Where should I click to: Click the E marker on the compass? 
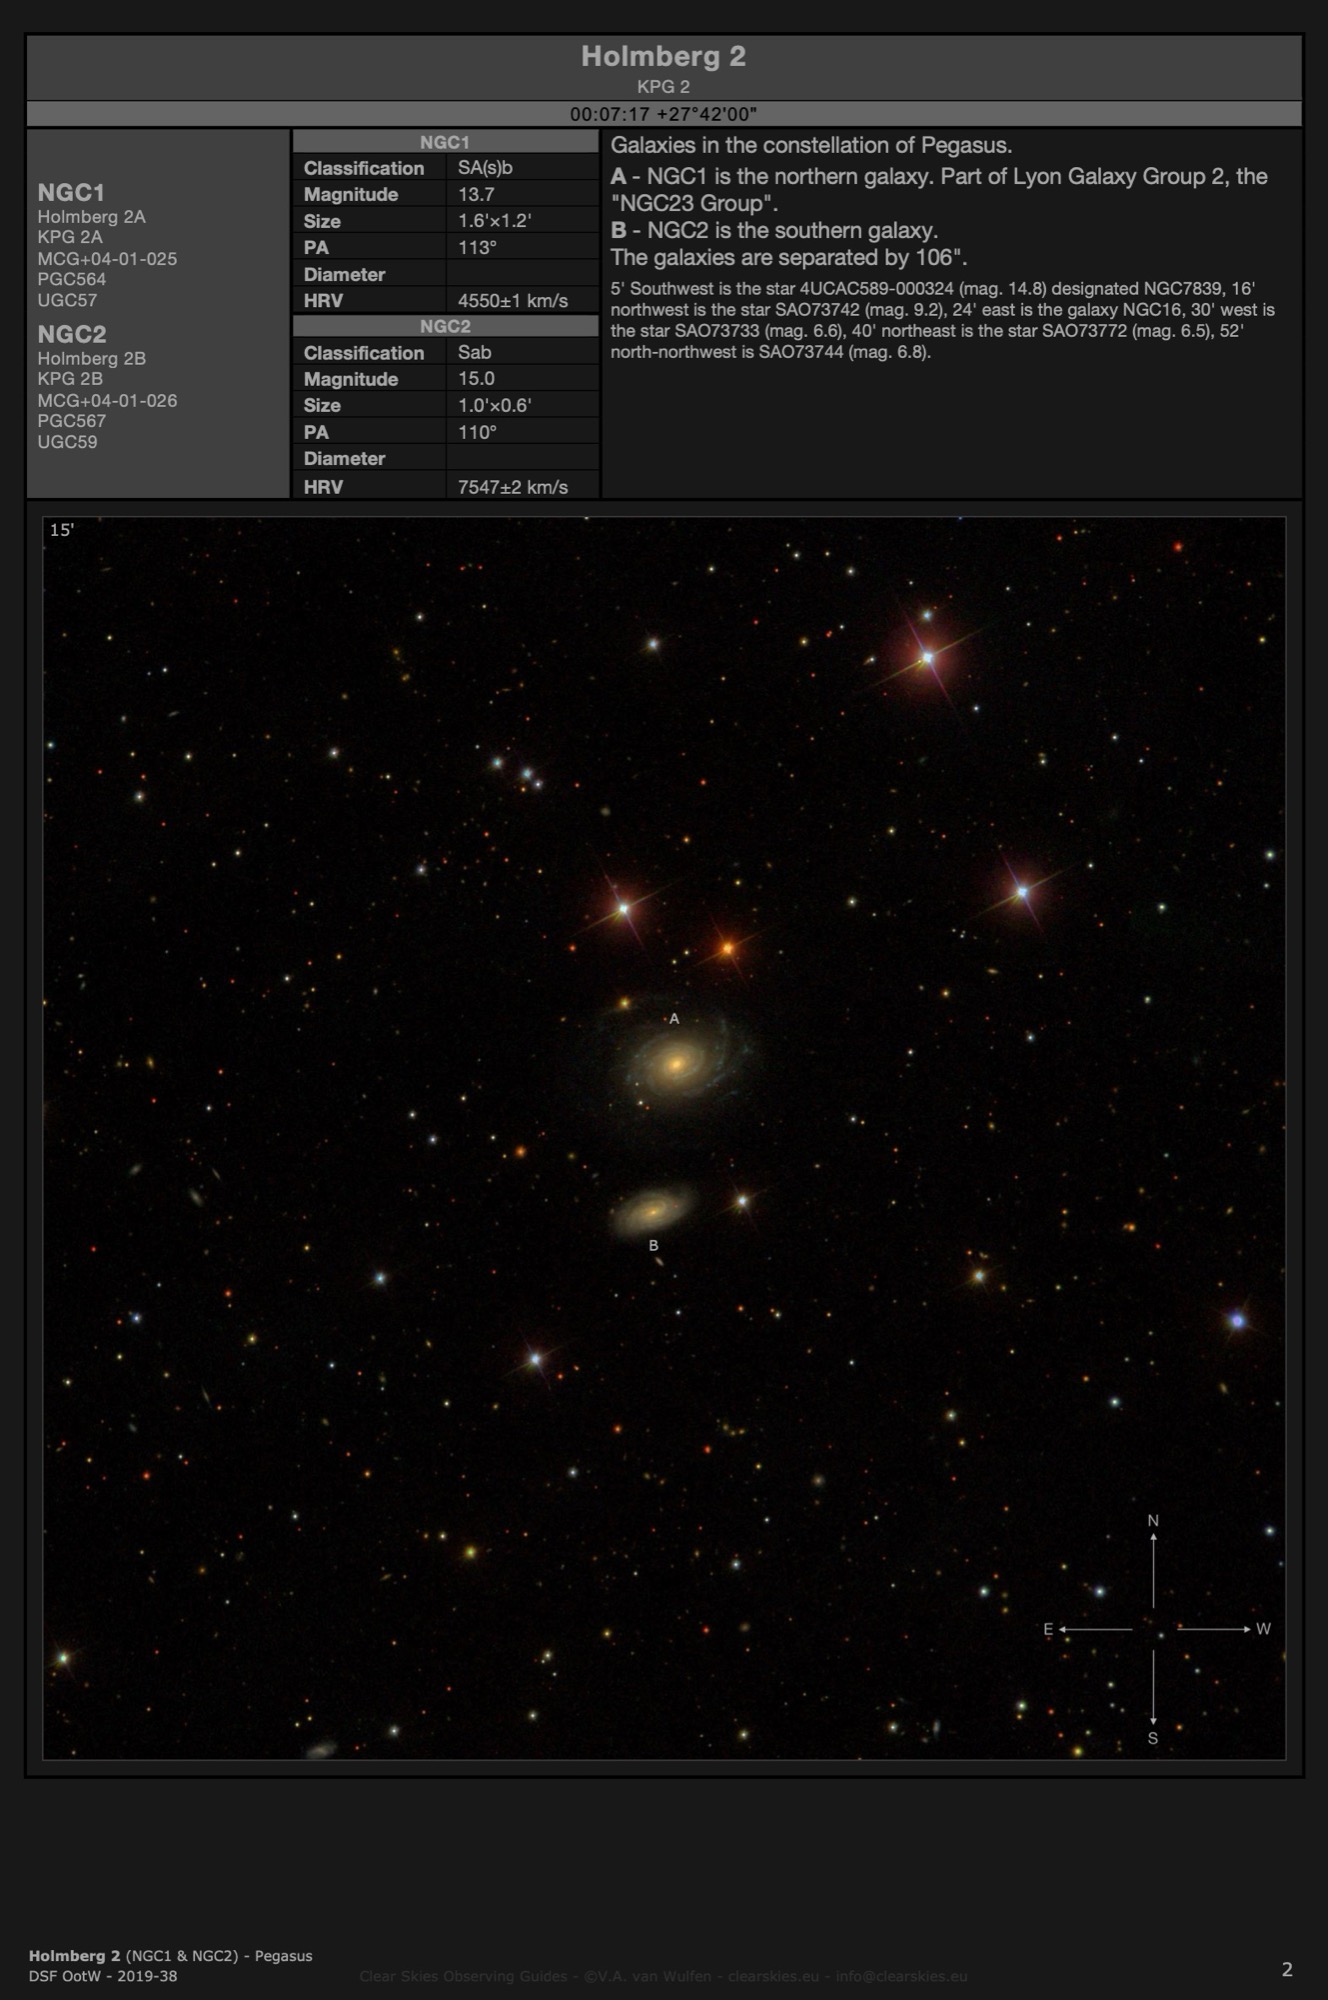[x=1048, y=1629]
